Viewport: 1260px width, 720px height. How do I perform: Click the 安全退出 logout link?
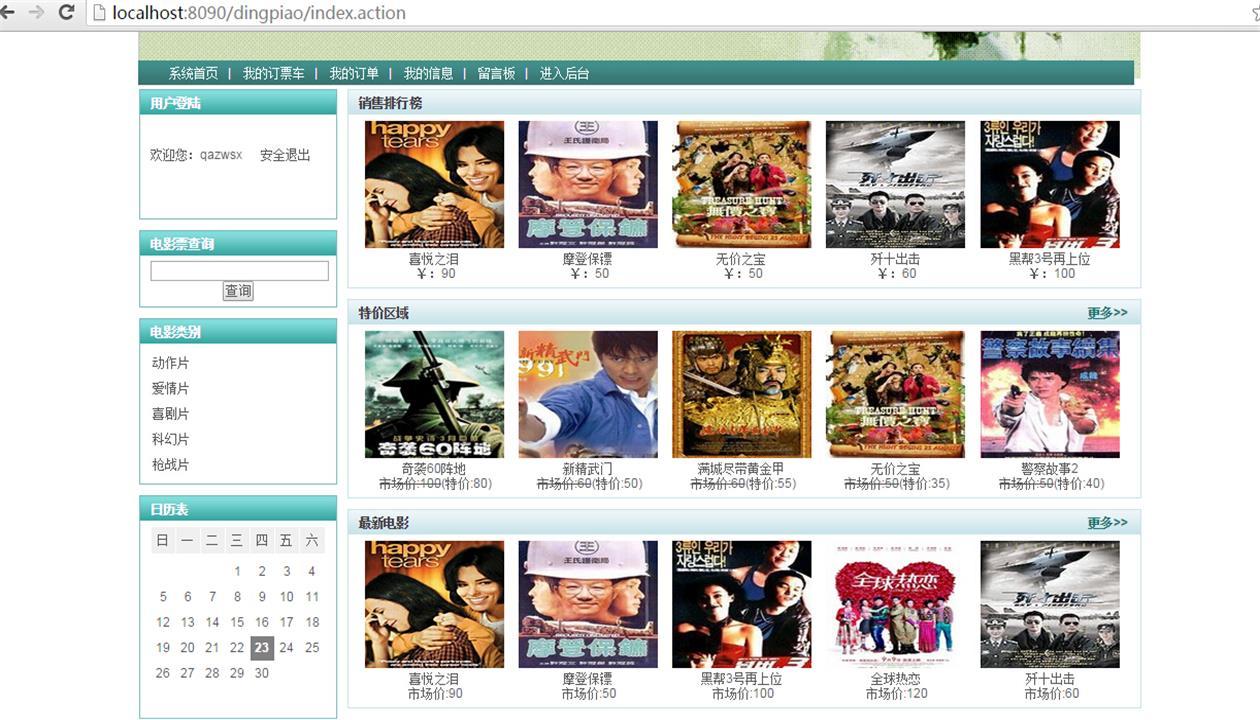click(285, 155)
